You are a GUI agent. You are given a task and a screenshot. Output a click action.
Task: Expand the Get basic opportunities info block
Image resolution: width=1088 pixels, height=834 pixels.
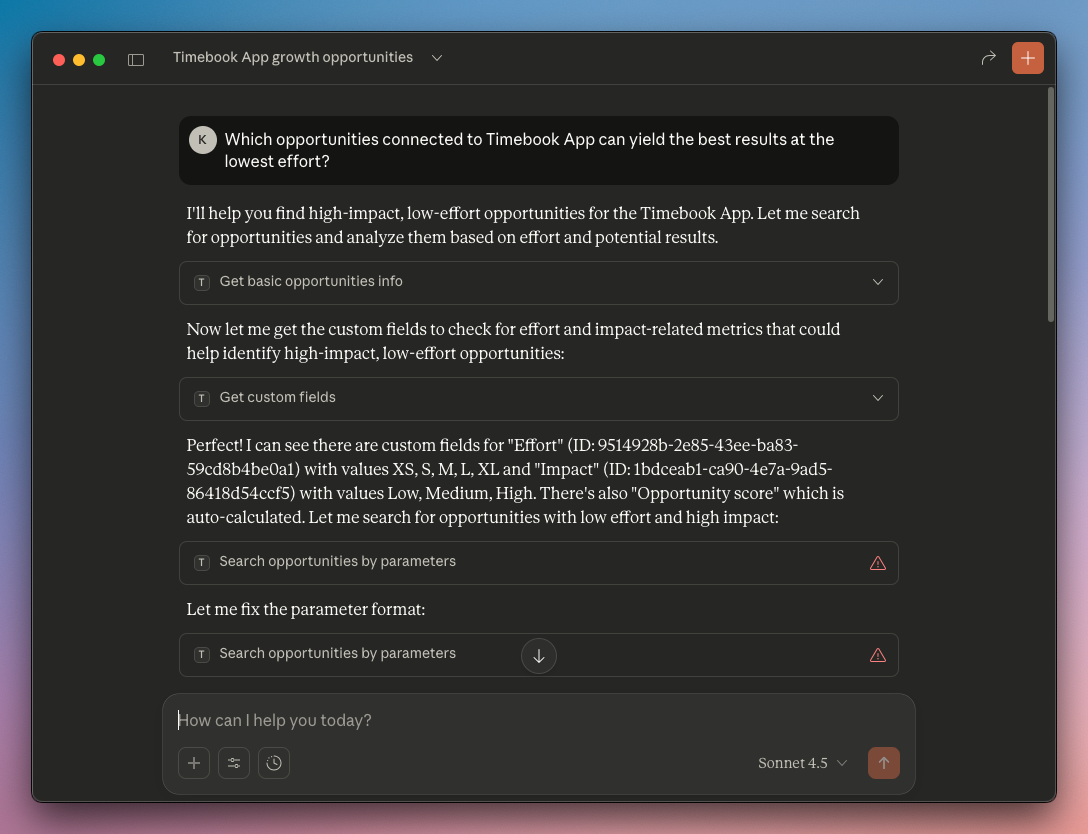click(538, 282)
